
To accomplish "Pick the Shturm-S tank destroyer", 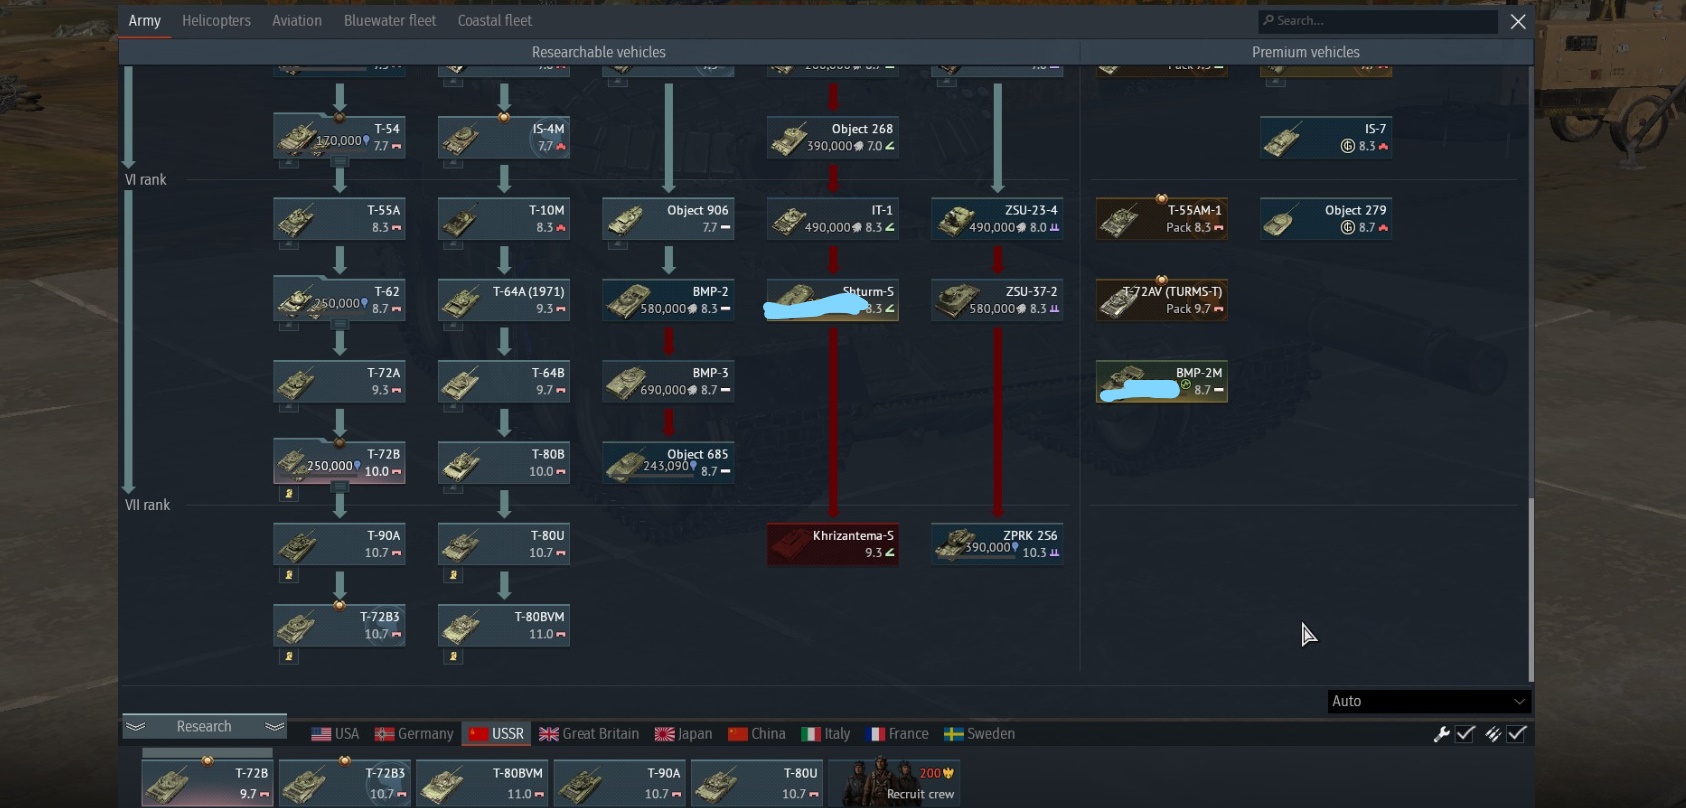I will pos(833,300).
